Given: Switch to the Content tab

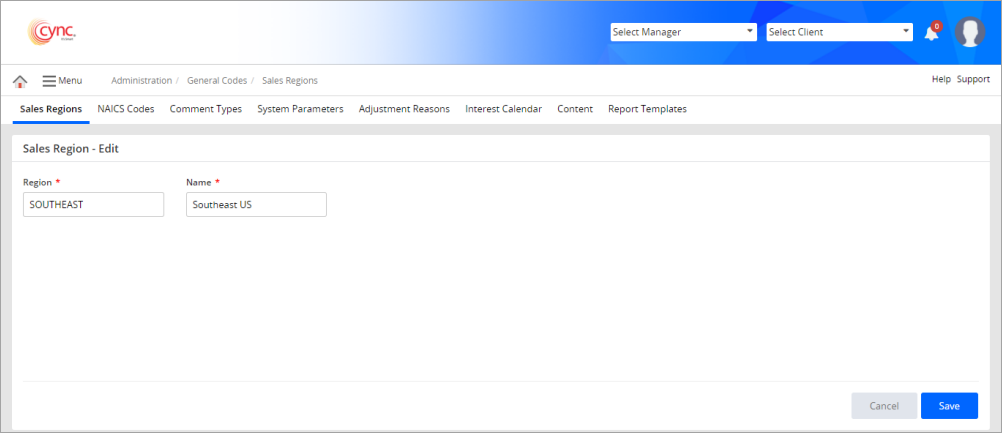Looking at the screenshot, I should [x=575, y=109].
